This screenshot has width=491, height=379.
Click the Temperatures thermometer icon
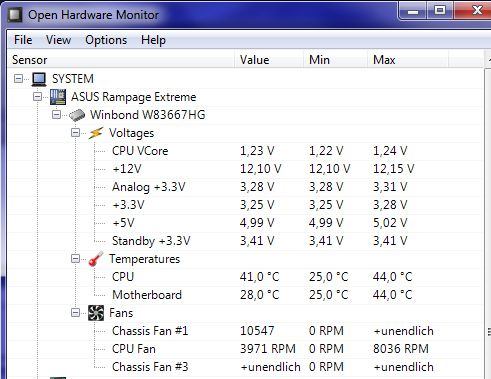[96, 259]
